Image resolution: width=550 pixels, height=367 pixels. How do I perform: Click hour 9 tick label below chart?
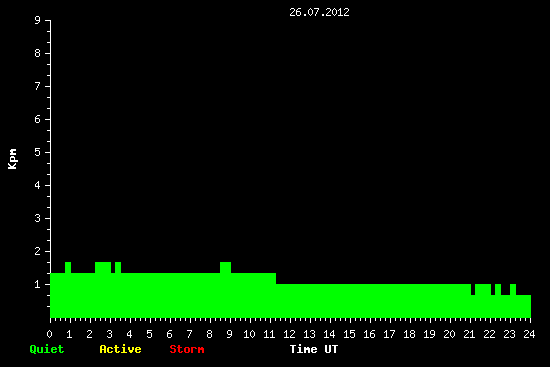(229, 334)
